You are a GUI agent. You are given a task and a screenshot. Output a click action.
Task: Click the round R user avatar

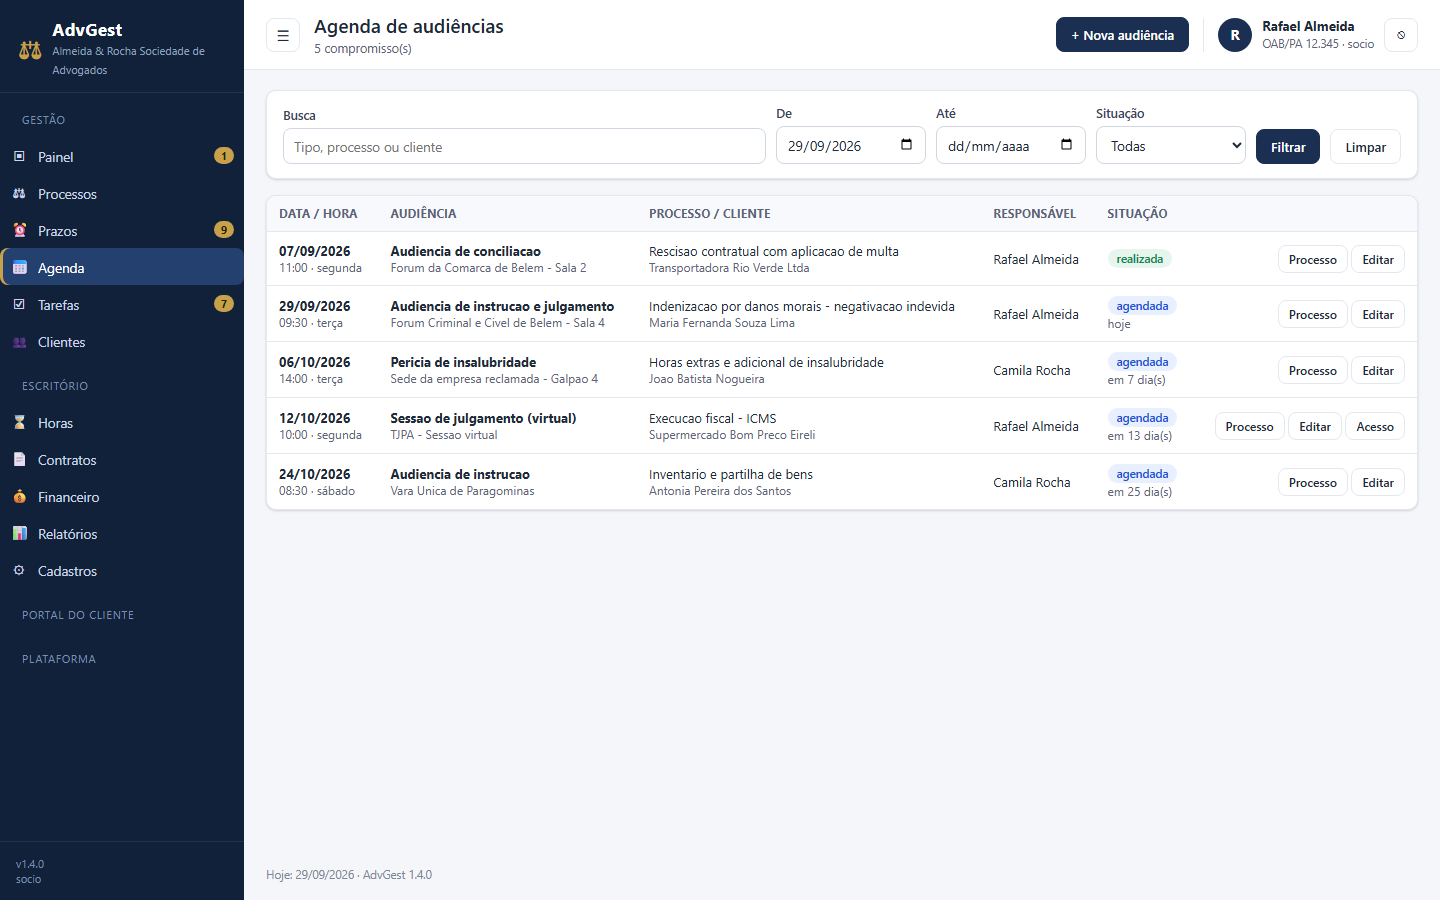(1235, 35)
